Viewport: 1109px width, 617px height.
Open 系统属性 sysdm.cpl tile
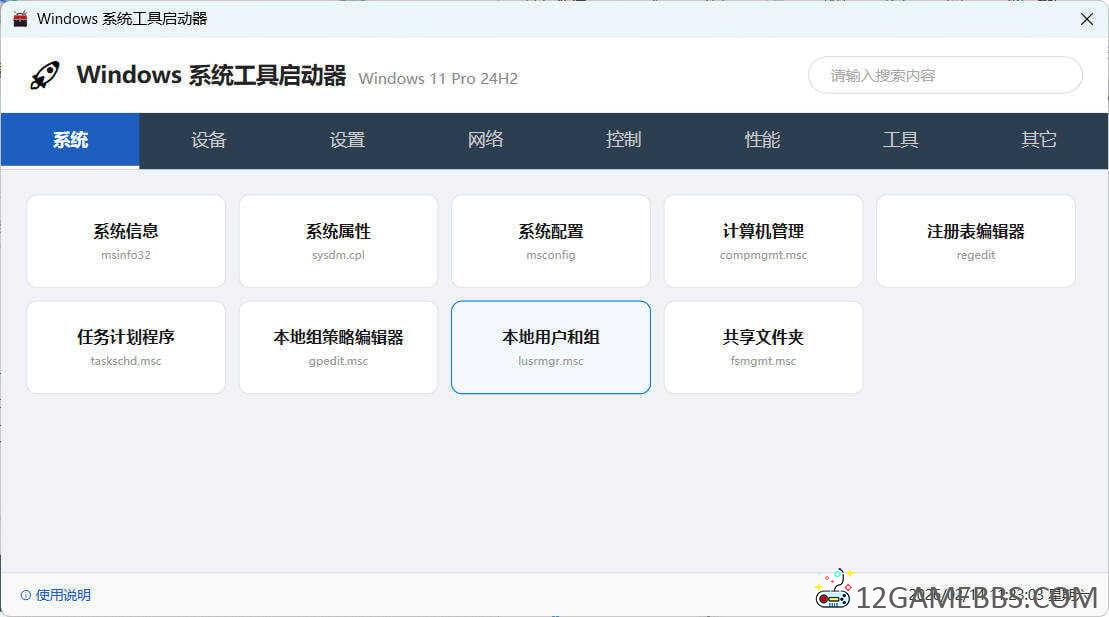[338, 241]
